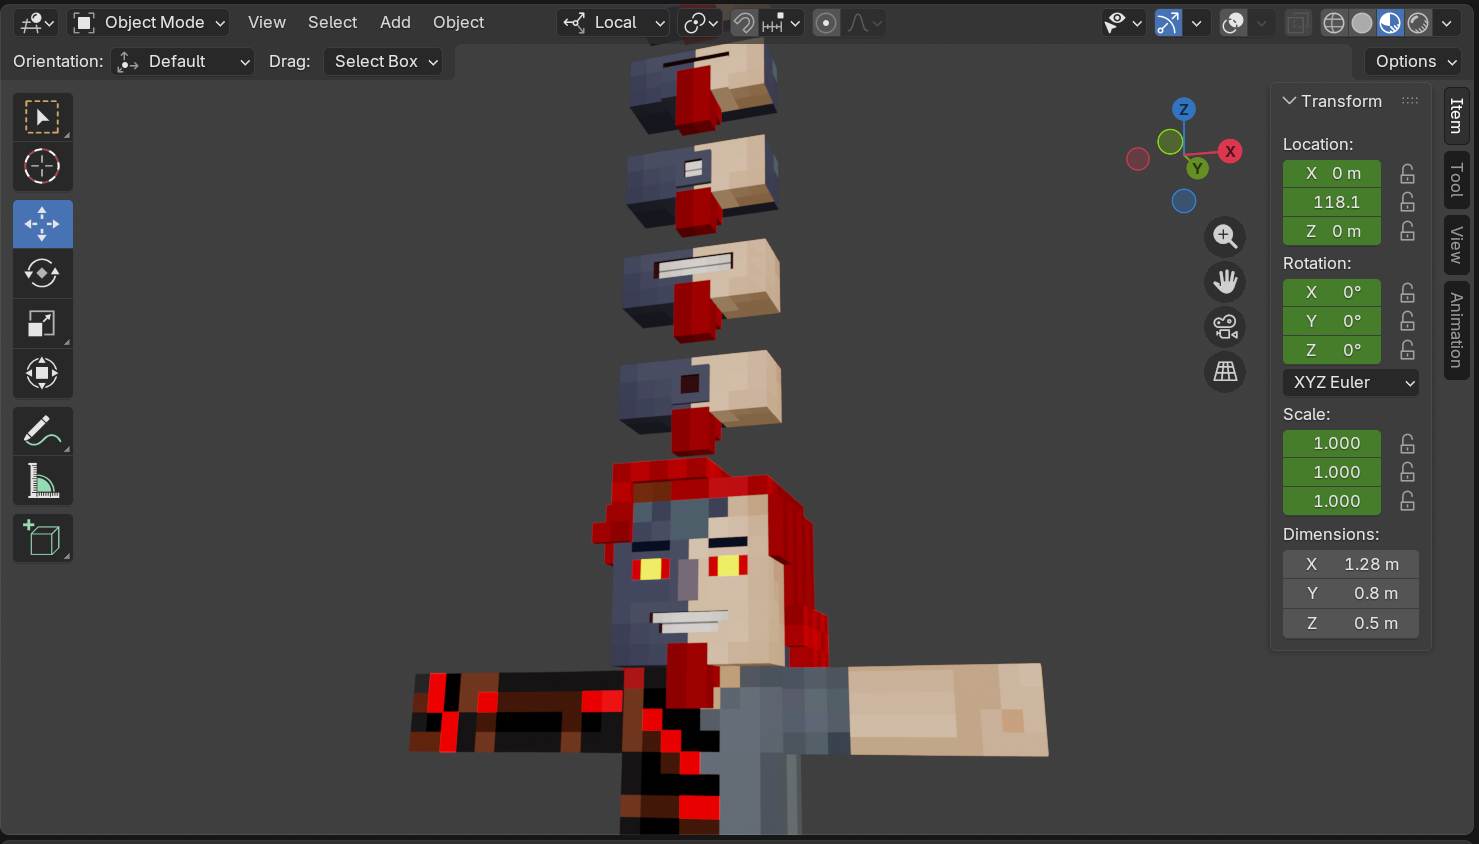Click the Location Y 118.1 value slider

pos(1332,202)
